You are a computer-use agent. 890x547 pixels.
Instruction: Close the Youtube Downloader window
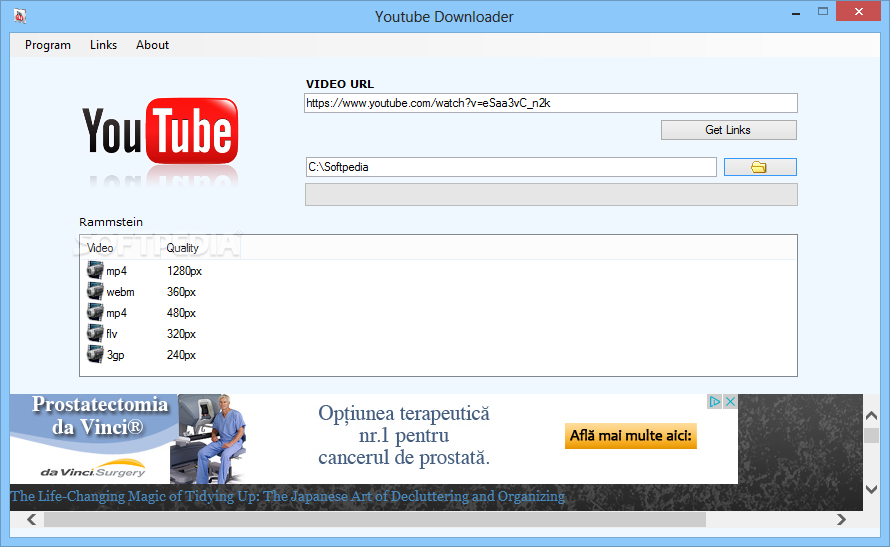858,12
